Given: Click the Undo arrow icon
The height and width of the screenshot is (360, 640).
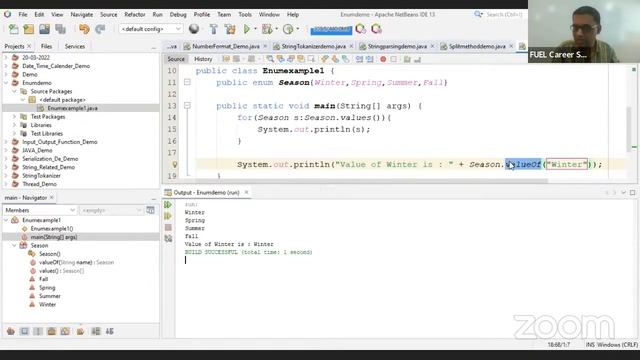Looking at the screenshot, I should (84, 29).
